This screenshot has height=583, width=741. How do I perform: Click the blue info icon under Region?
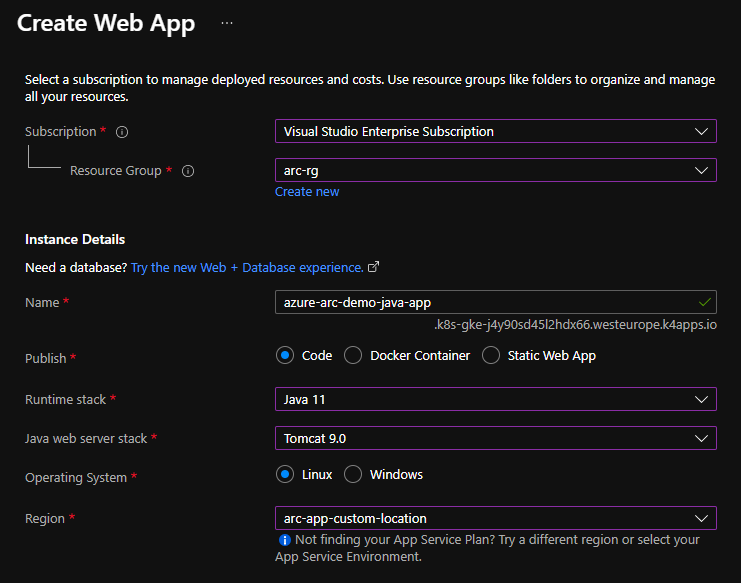[x=284, y=540]
